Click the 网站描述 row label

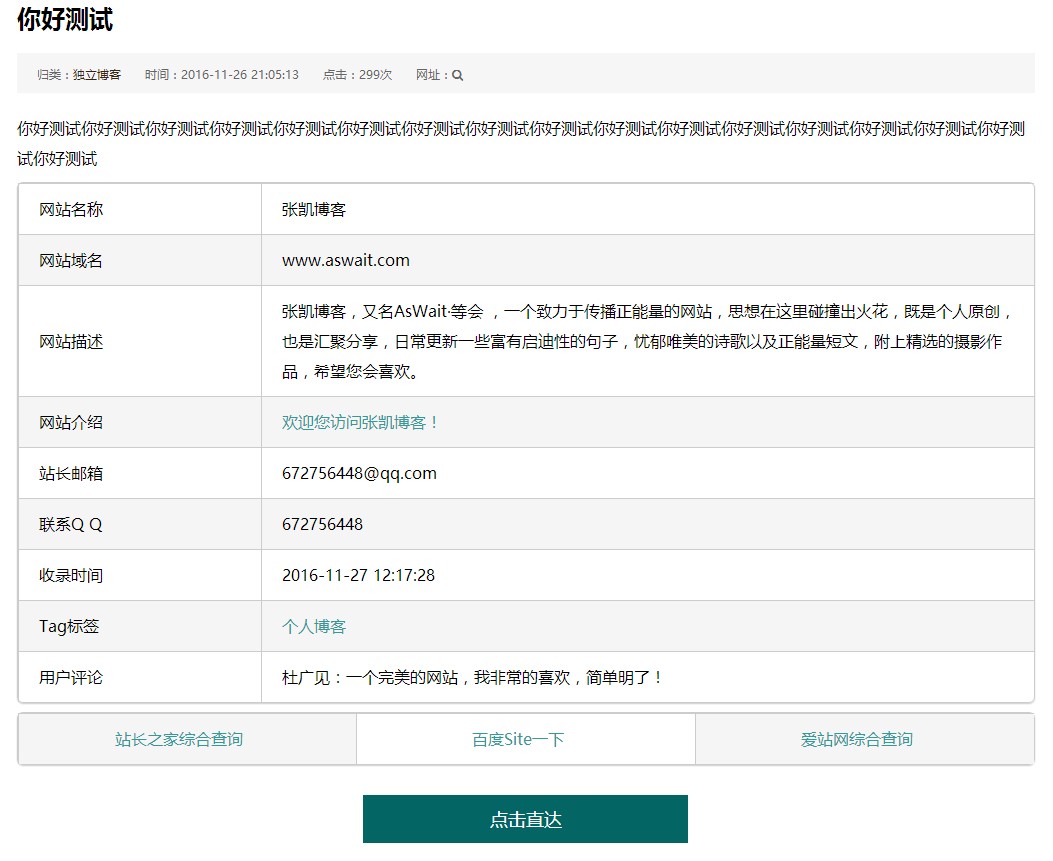pos(71,342)
